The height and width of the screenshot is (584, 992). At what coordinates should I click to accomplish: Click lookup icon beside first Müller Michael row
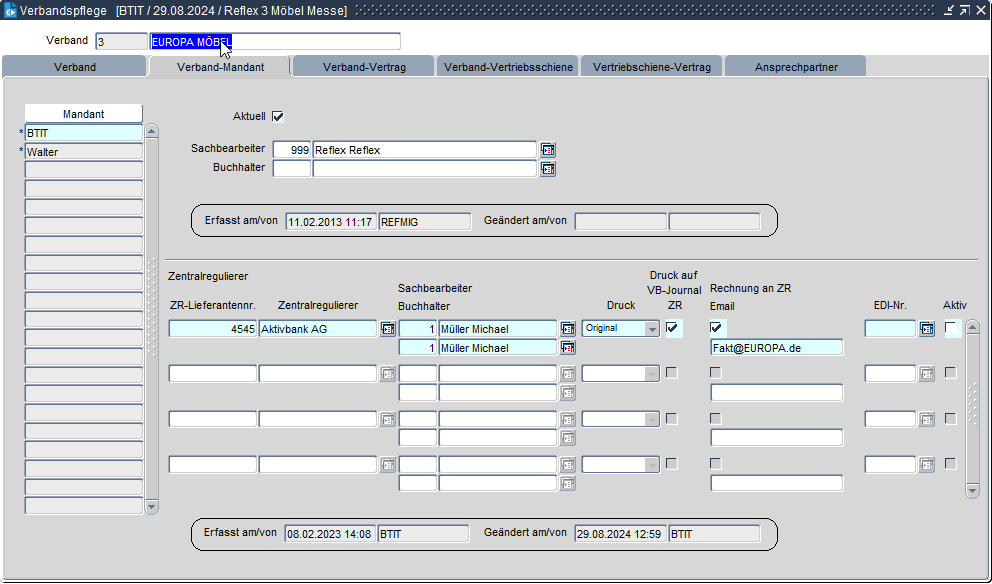[567, 329]
